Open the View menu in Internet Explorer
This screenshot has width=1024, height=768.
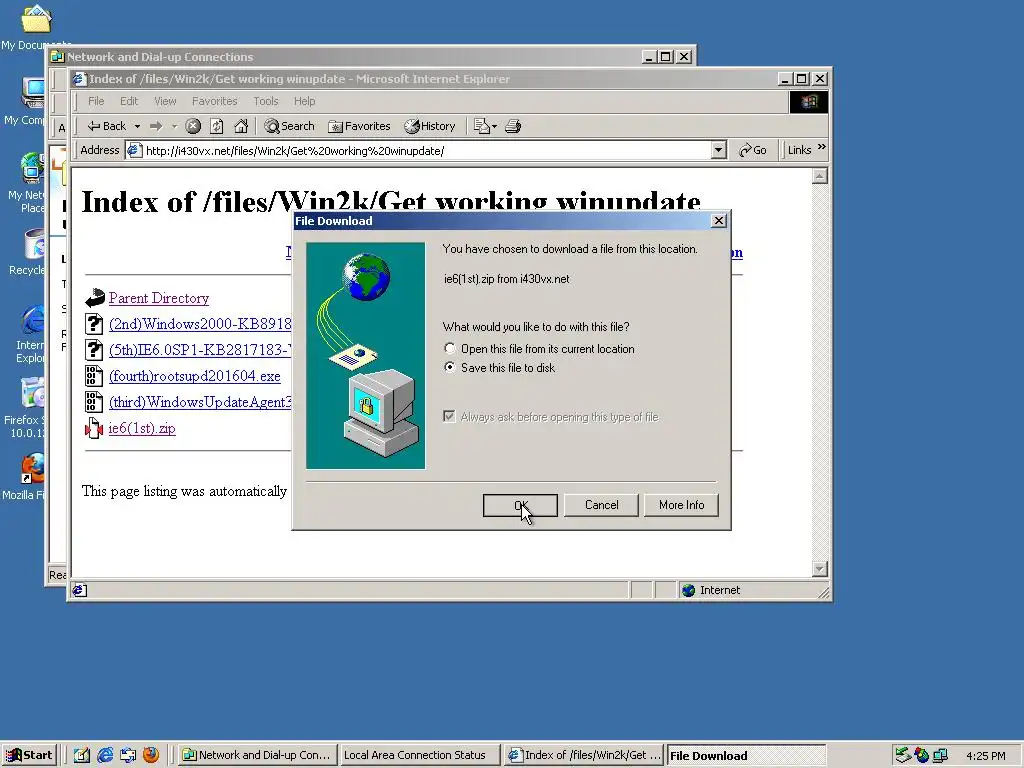[x=165, y=101]
